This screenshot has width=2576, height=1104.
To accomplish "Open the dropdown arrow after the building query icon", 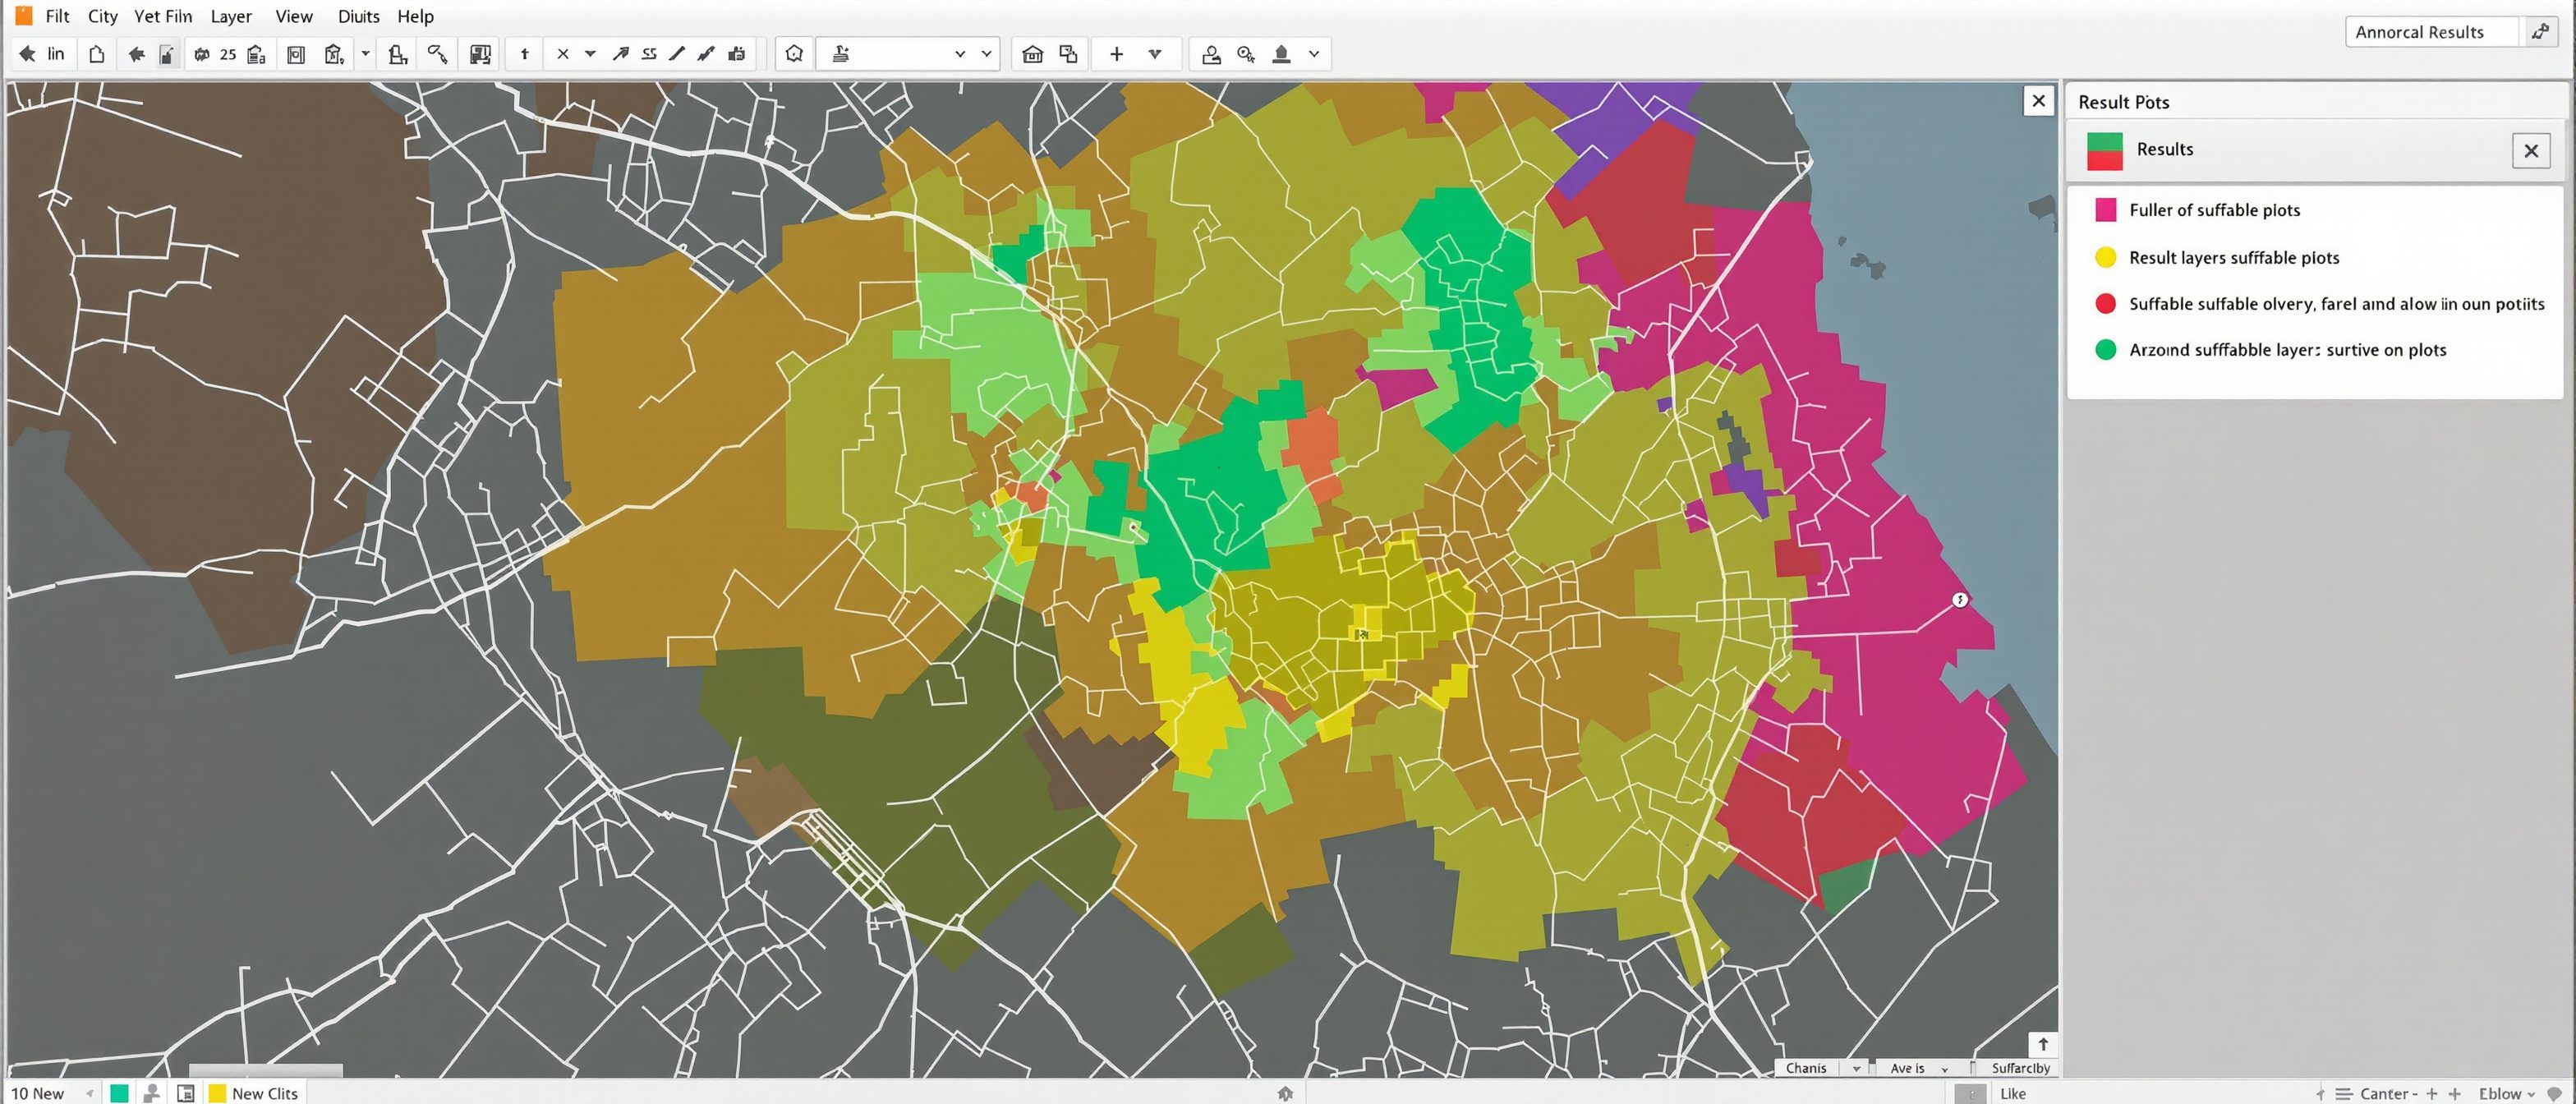I will tap(365, 54).
